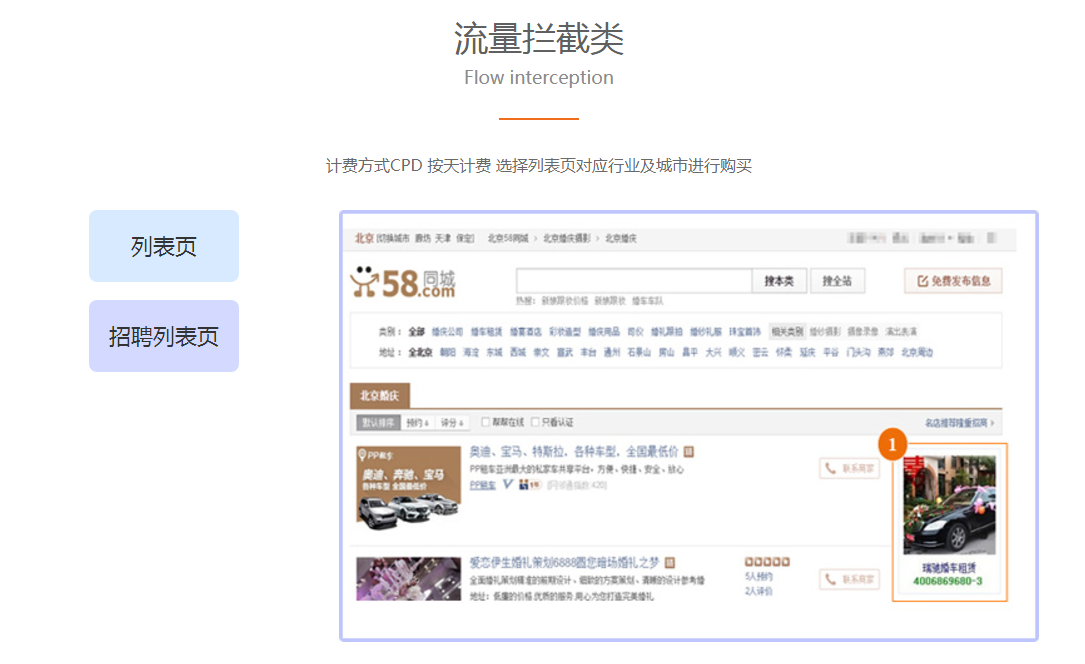
Task: Click the green phone number 4006869680-3
Action: pos(947,581)
